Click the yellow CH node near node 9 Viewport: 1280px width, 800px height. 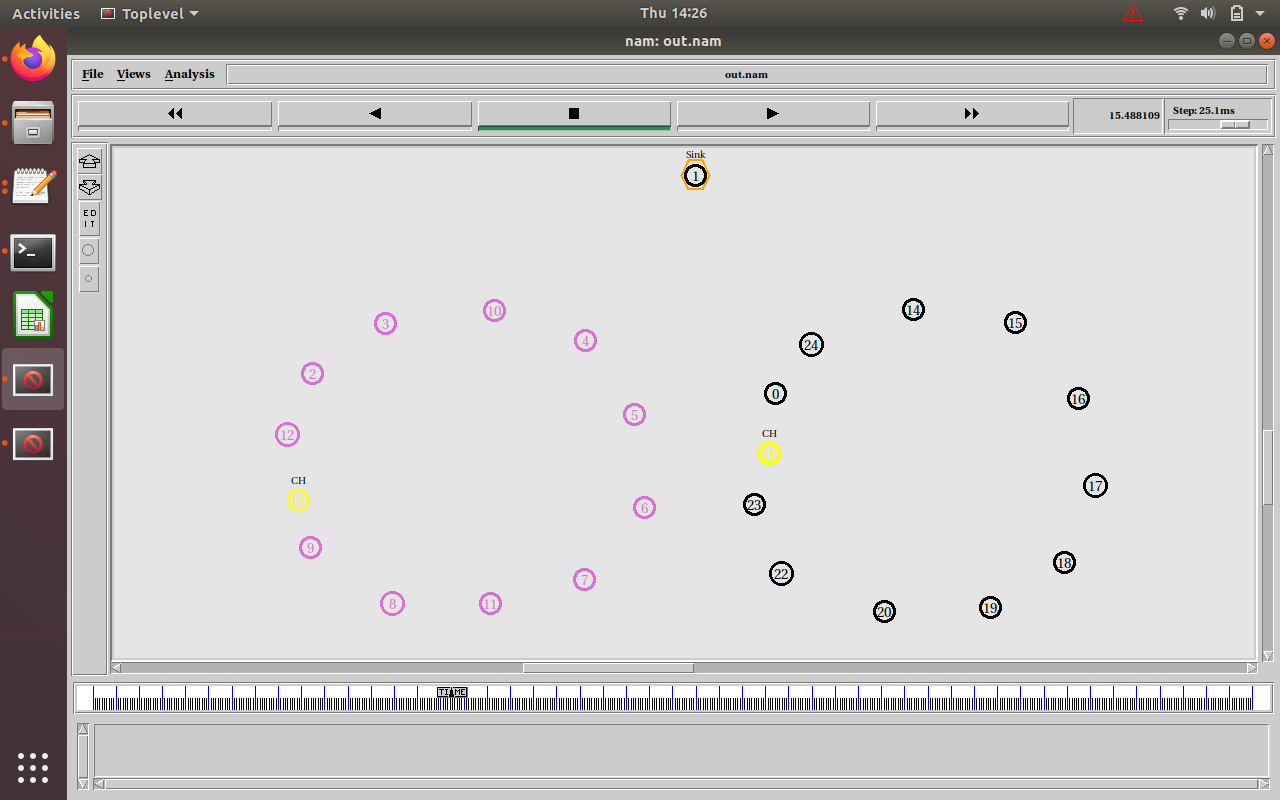[x=298, y=501]
